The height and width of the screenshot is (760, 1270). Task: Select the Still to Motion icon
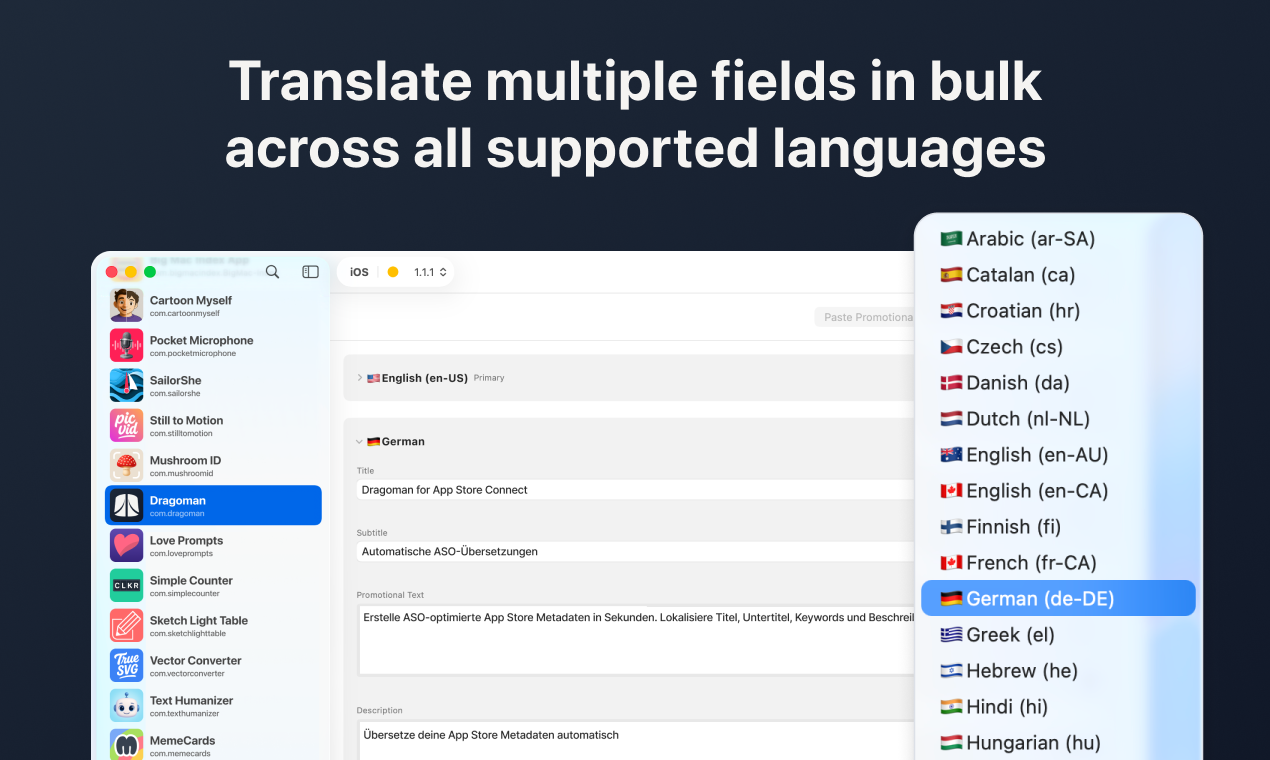[x=127, y=425]
